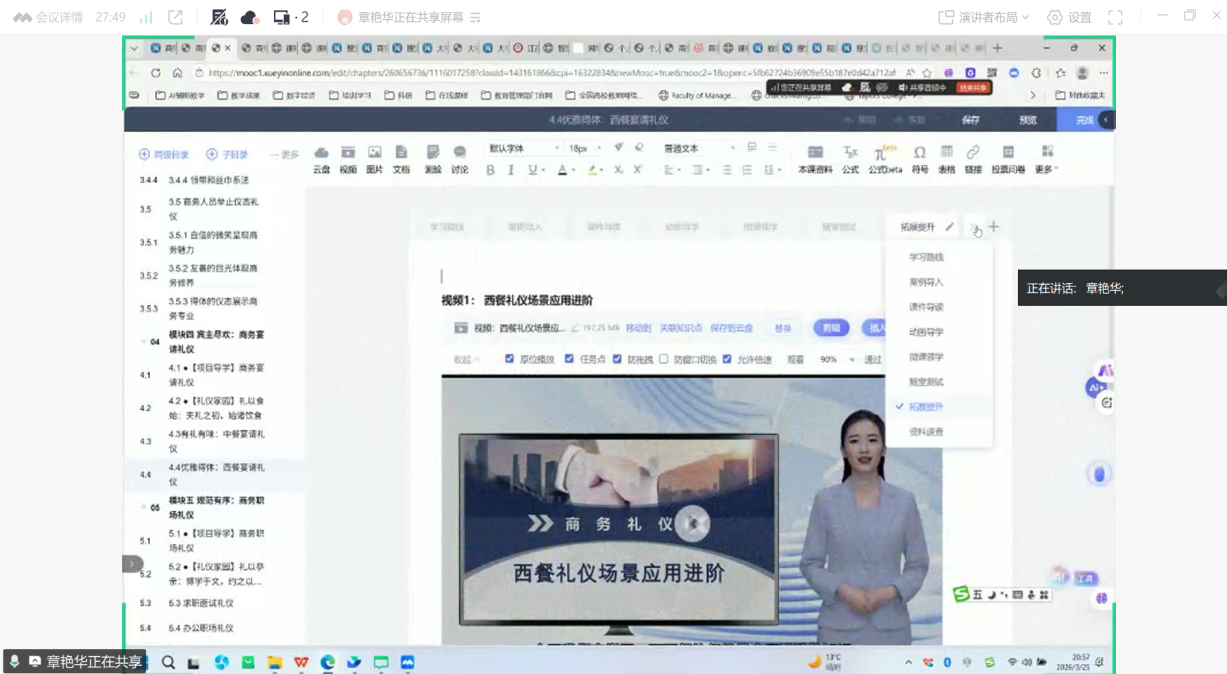1227x674 pixels.
Task: Select 学习路线 in the tab dropdown list
Action: [926, 257]
